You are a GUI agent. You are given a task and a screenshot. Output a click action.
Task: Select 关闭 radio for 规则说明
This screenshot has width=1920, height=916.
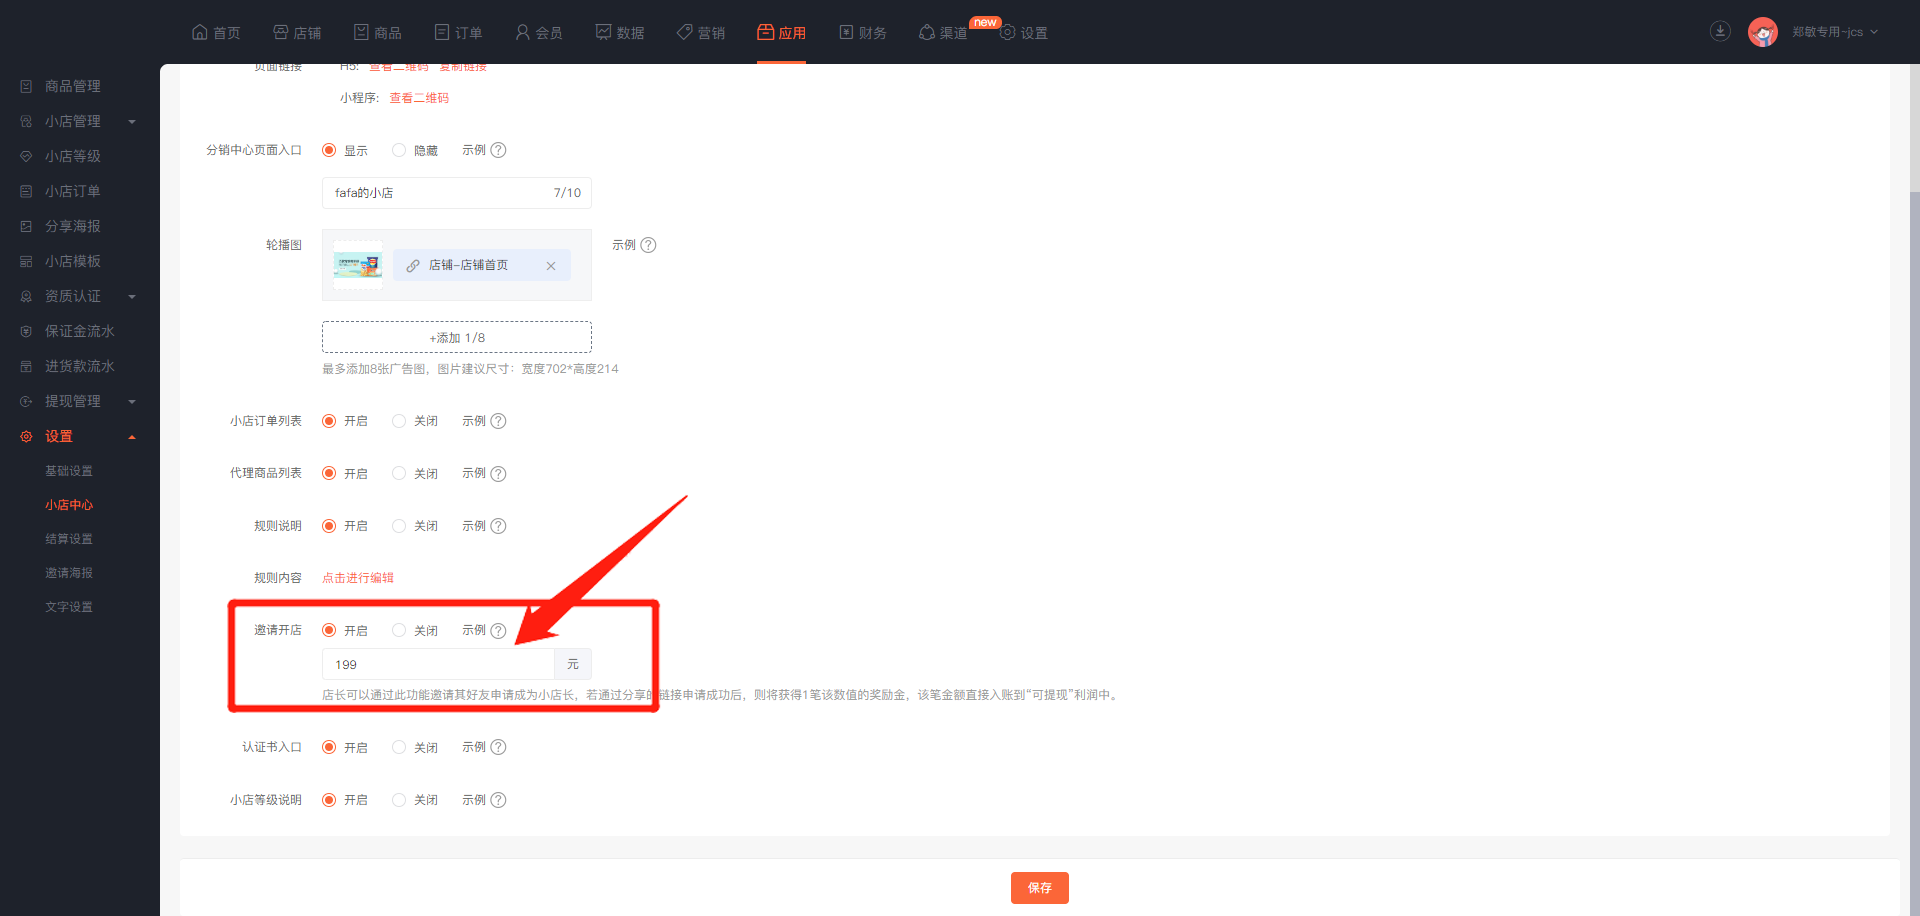(399, 526)
